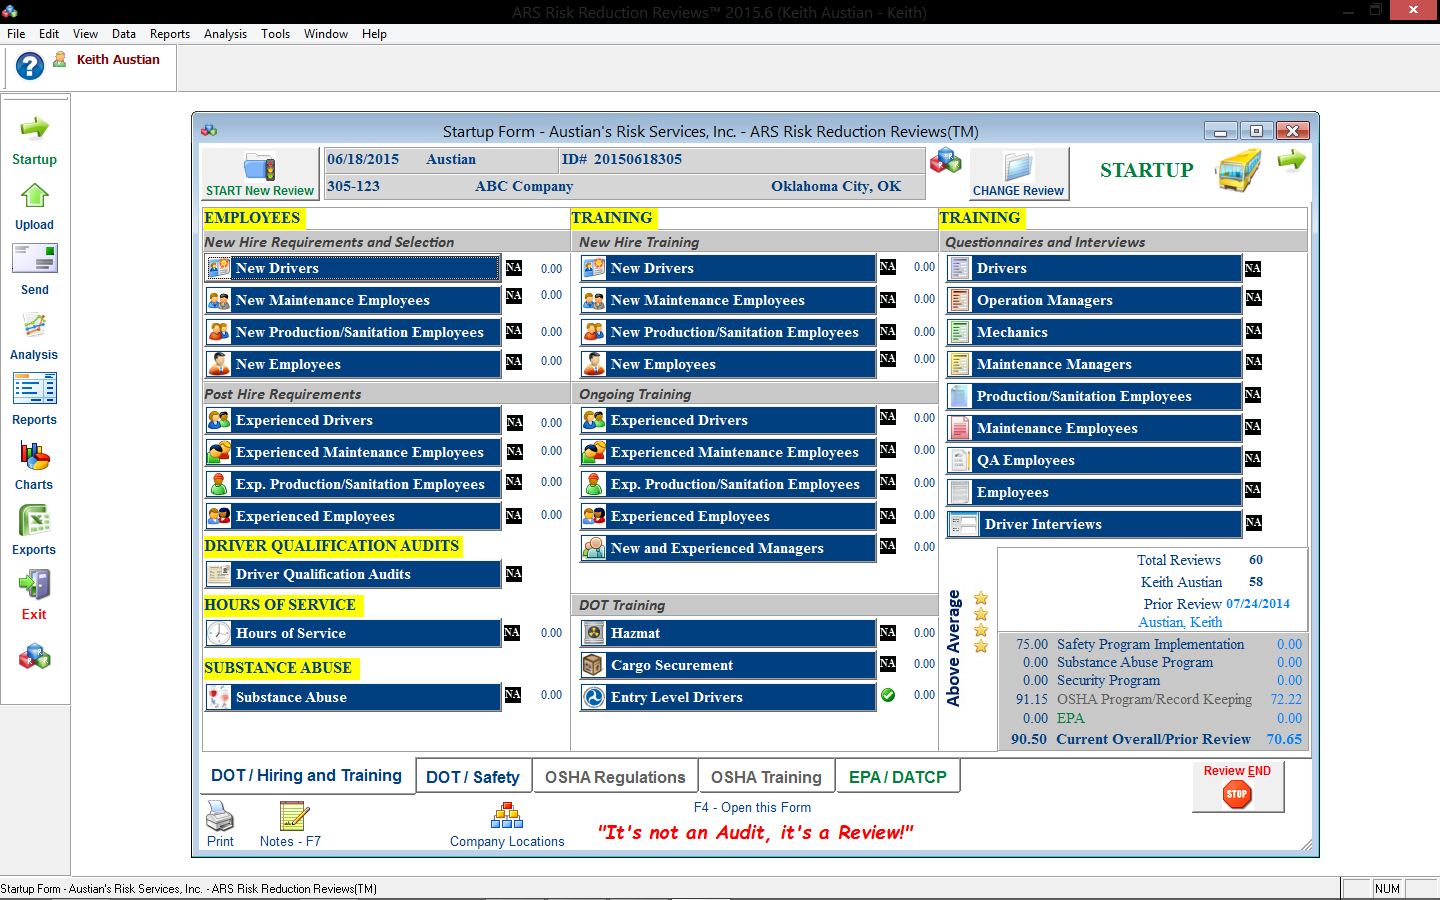Viewport: 1440px width, 900px height.
Task: Click NA box beside Operation Managers
Action: click(x=1253, y=298)
